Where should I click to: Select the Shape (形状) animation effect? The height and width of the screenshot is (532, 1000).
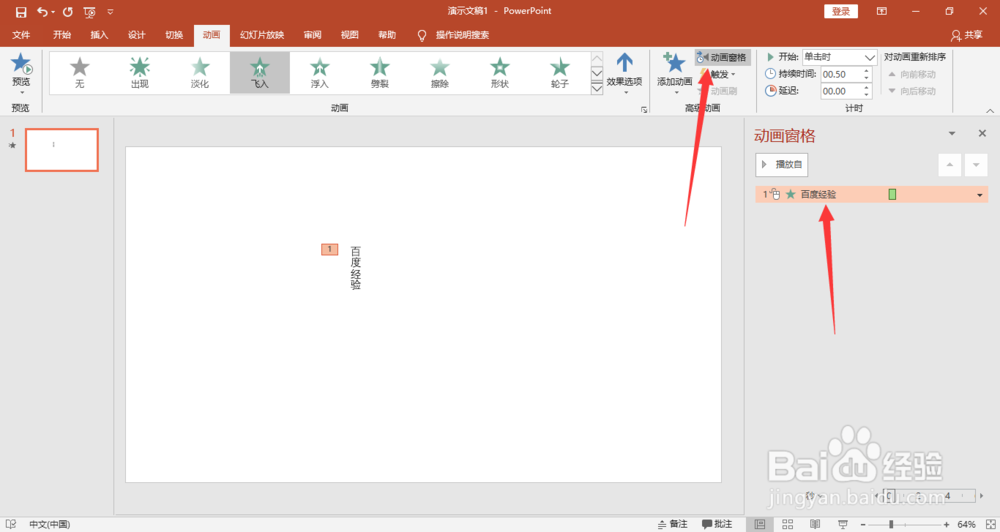499,73
